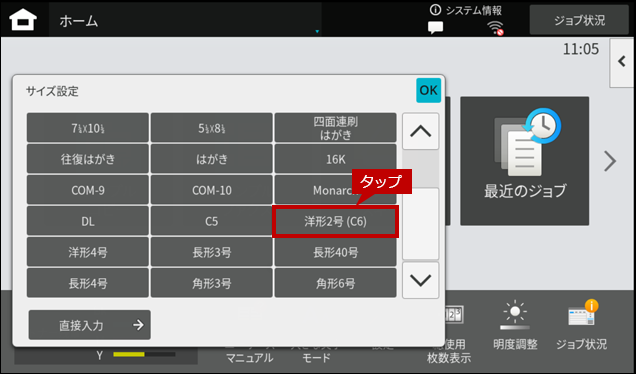The height and width of the screenshot is (374, 636).
Task: Move the size list down with down arrow
Action: click(x=421, y=280)
